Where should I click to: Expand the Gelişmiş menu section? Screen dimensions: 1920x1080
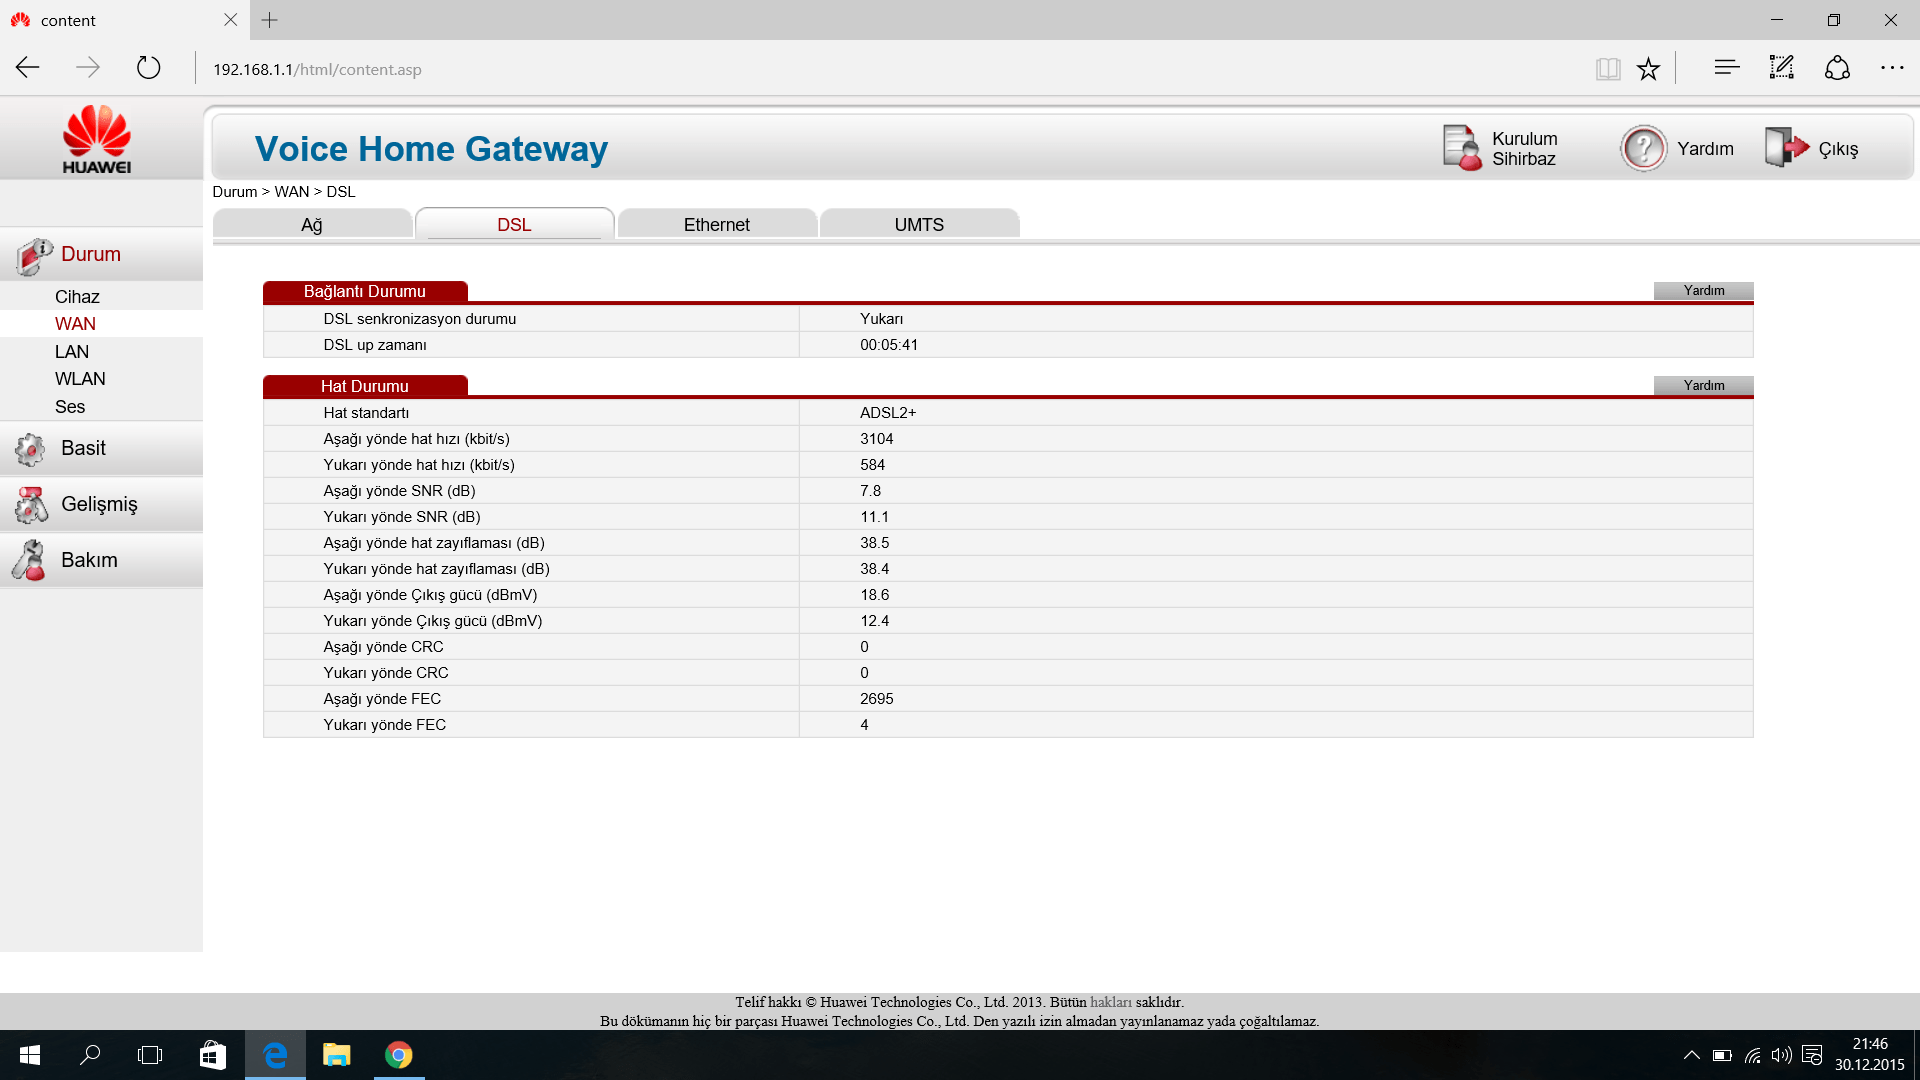[x=99, y=504]
